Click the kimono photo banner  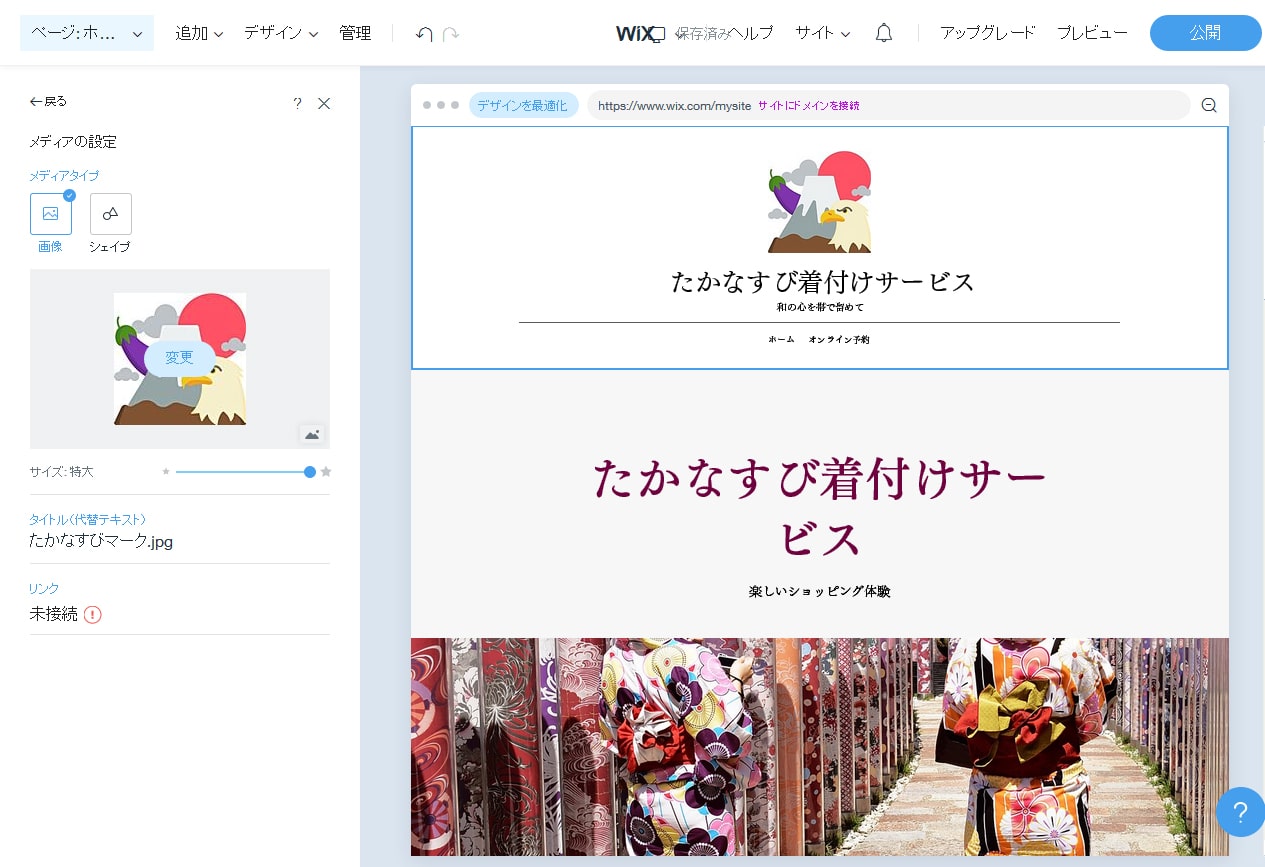[820, 747]
